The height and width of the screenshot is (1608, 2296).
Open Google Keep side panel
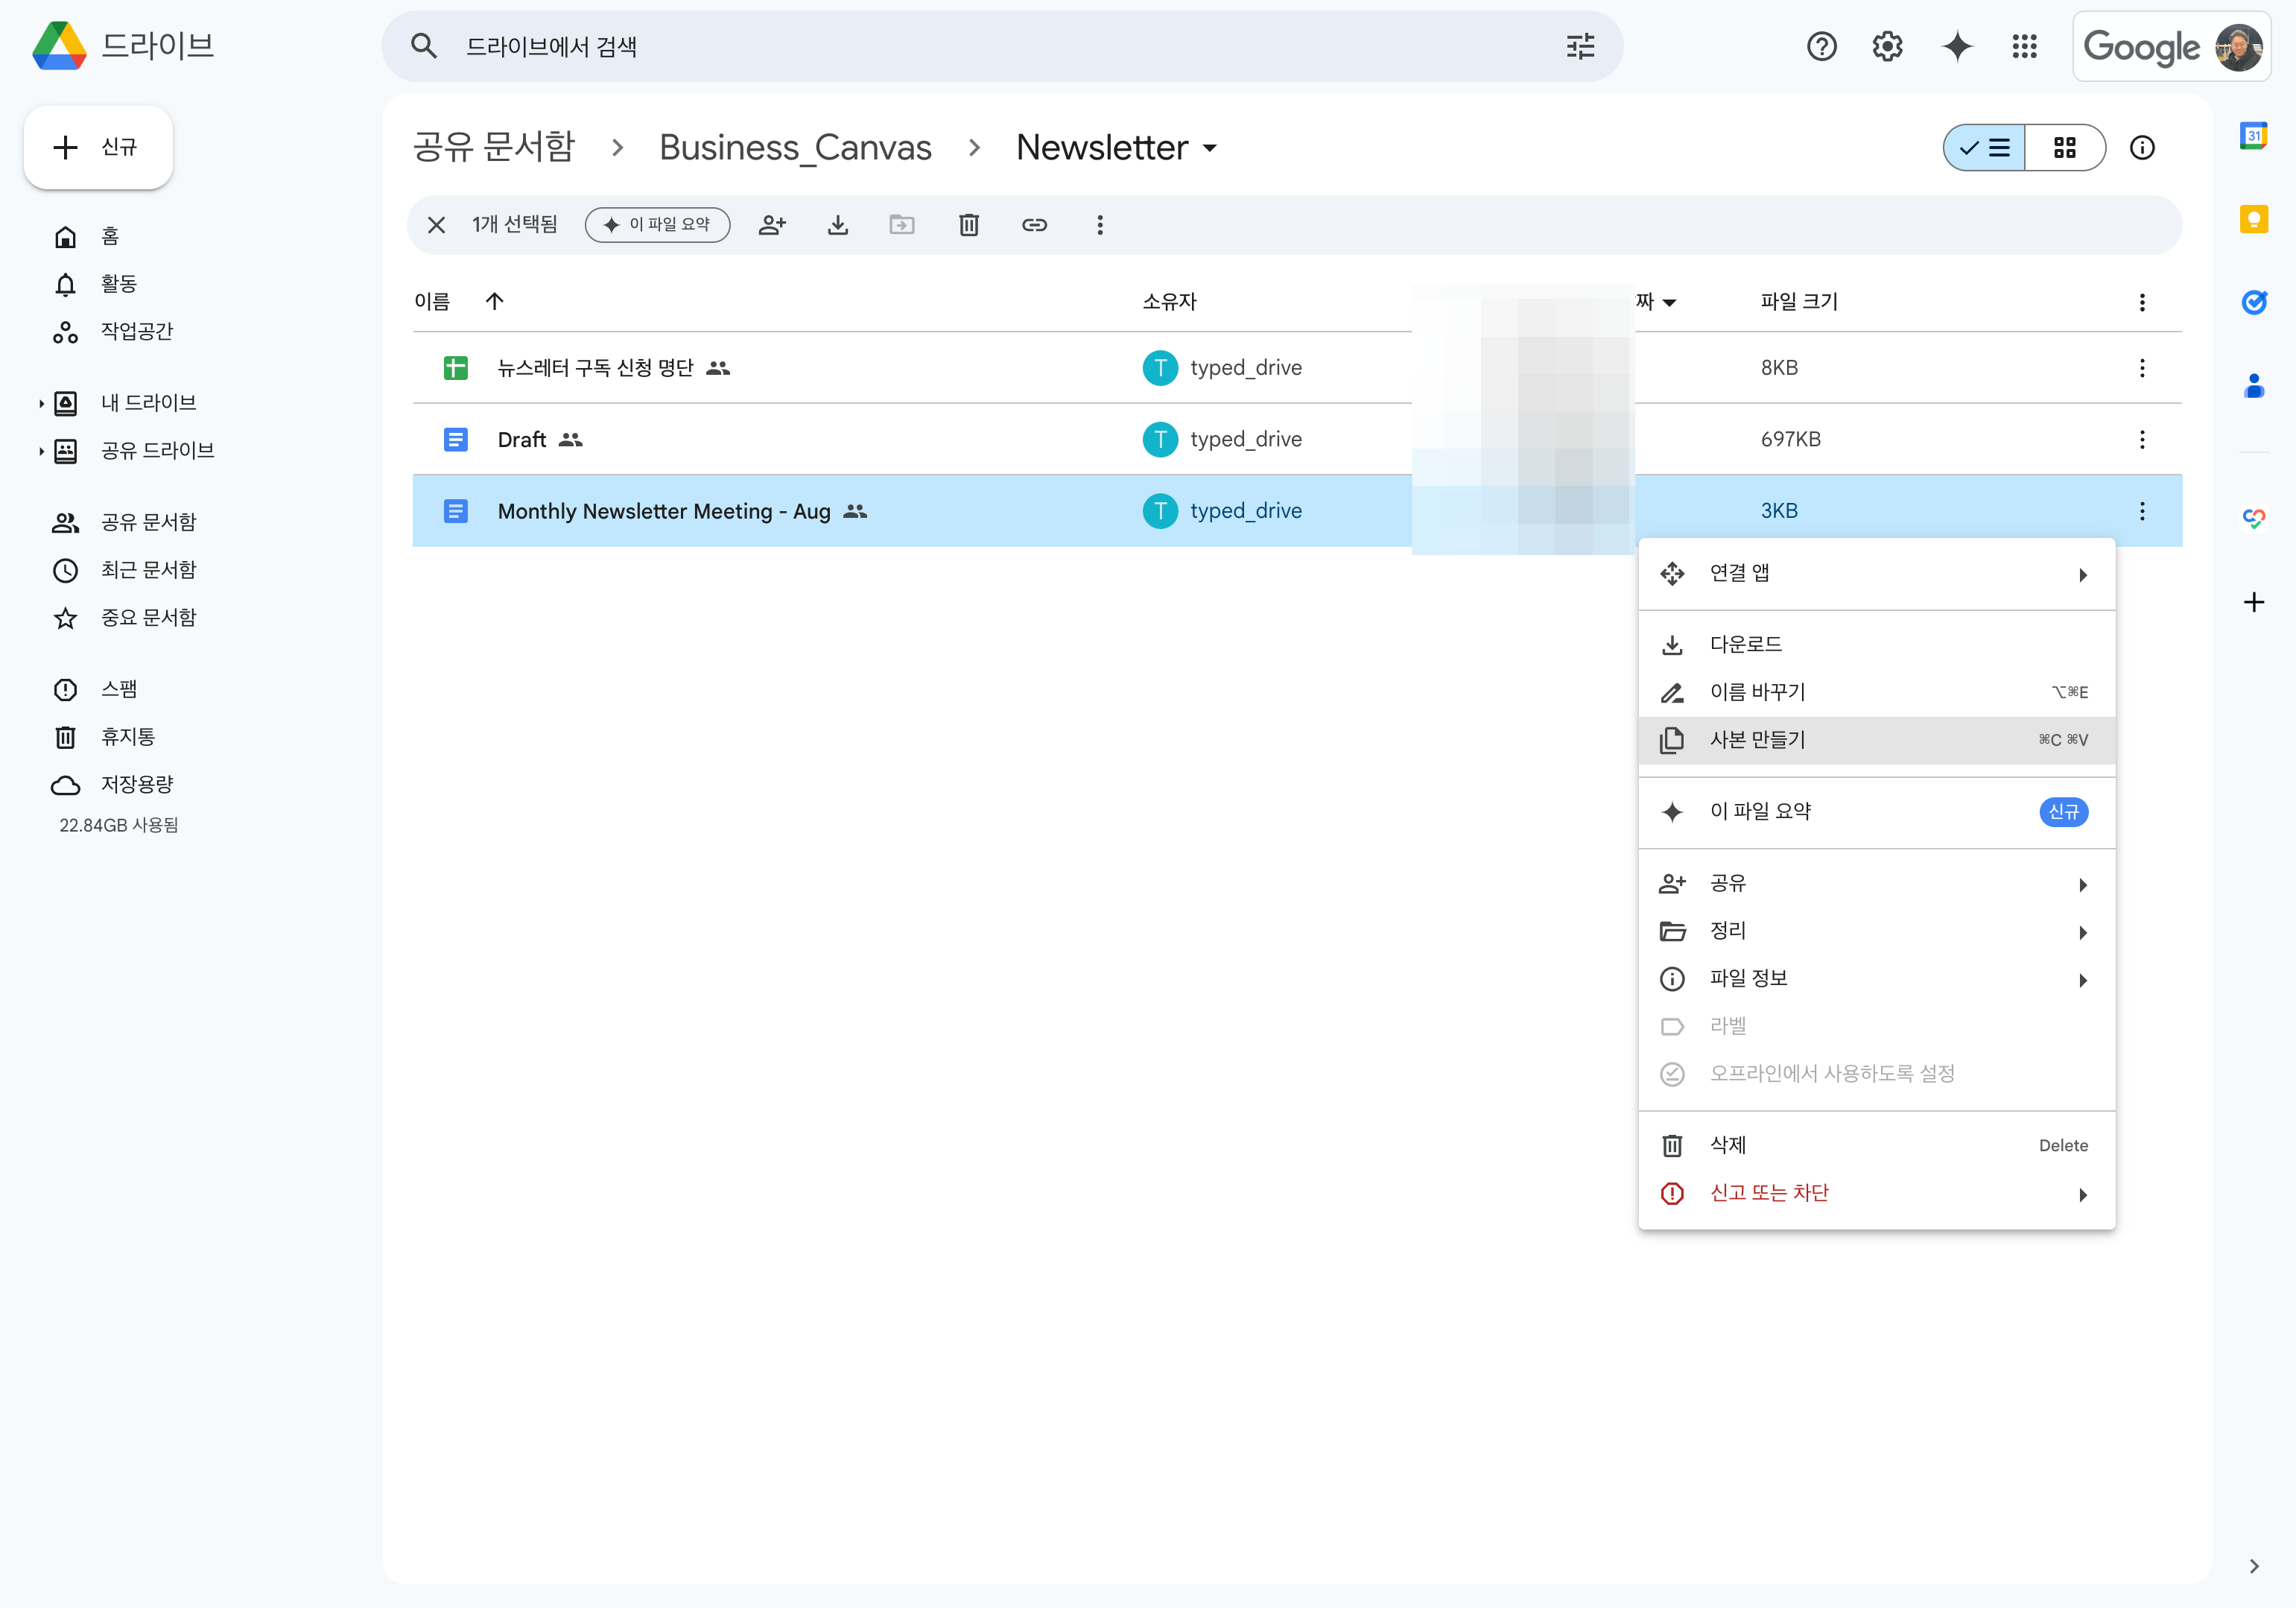2253,219
